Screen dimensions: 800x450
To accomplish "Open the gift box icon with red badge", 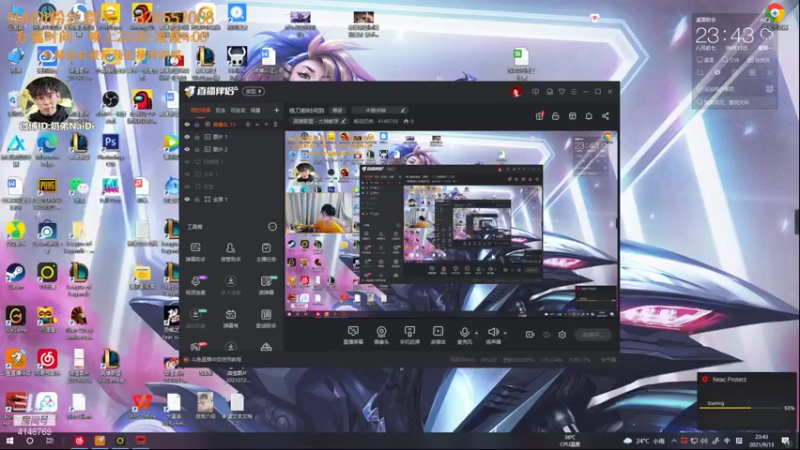I will [x=539, y=116].
